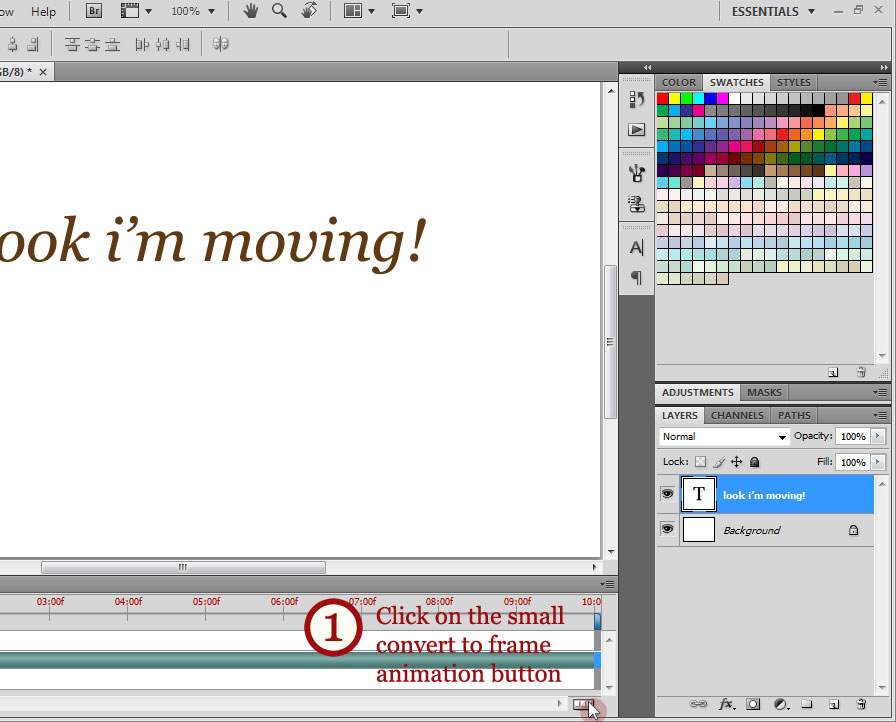Screen dimensions: 896x722
Task: Launch Adobe Bridge with the Br icon
Action: pos(94,11)
